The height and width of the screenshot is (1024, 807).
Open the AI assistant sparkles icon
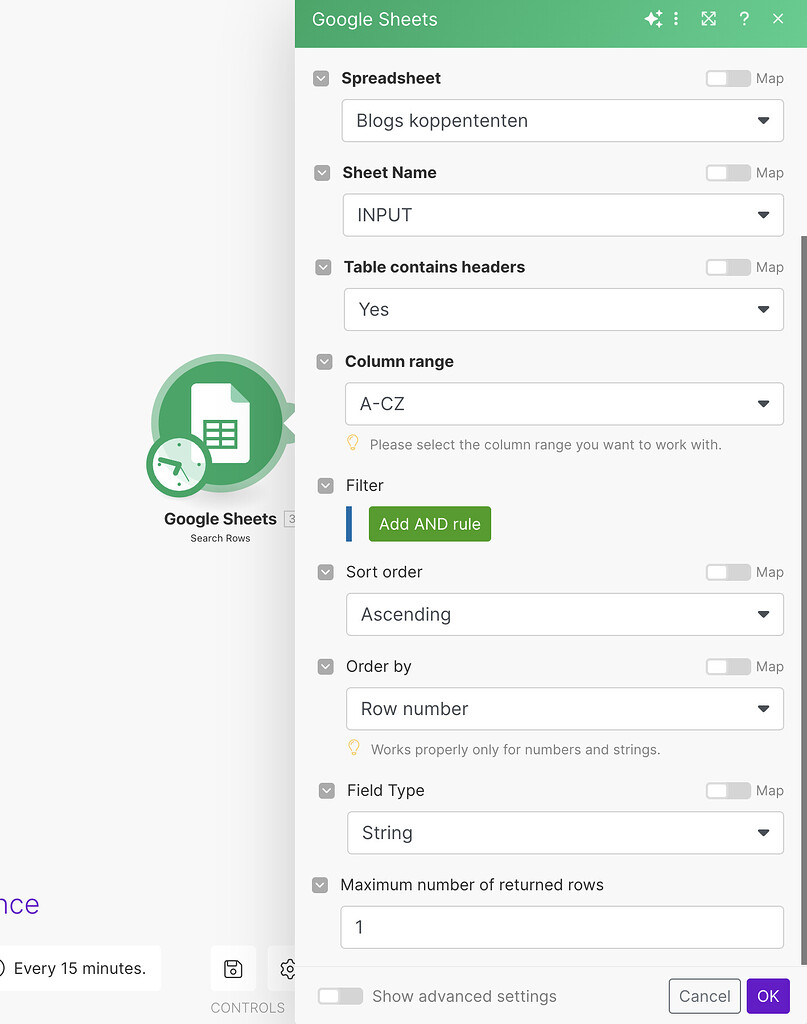tap(654, 18)
